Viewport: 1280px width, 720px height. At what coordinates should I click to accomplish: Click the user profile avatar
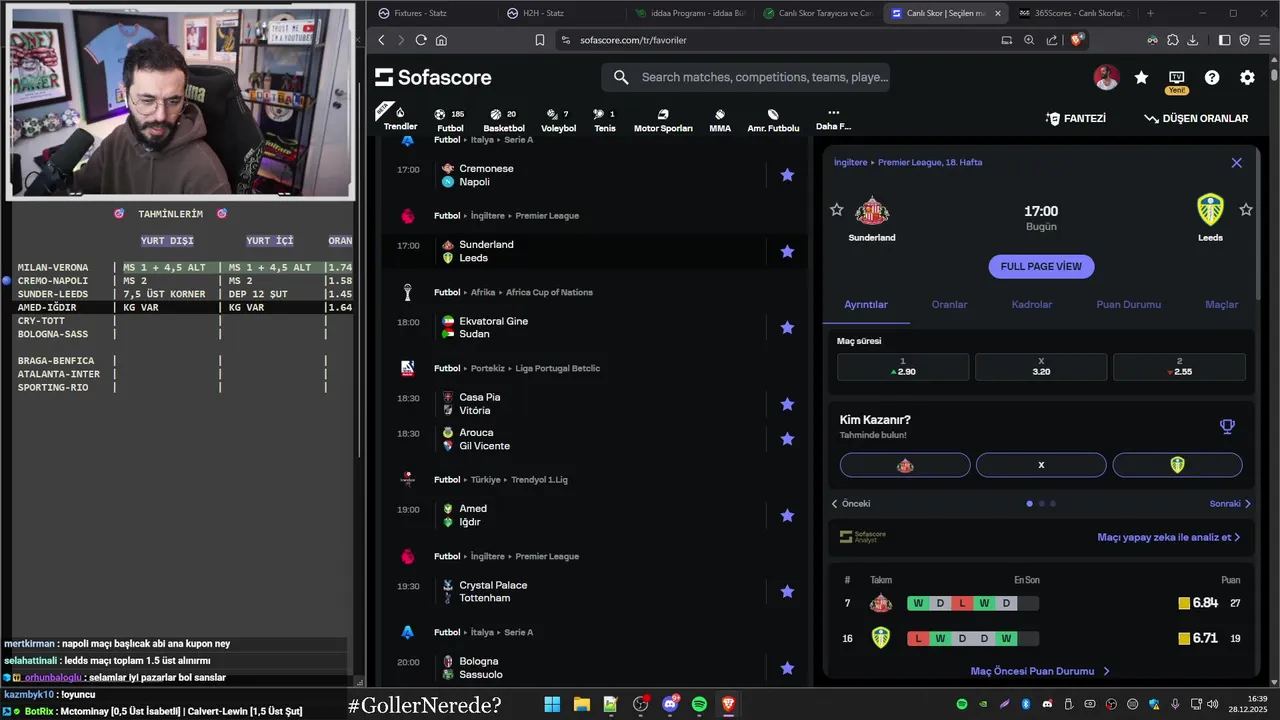(x=1106, y=77)
